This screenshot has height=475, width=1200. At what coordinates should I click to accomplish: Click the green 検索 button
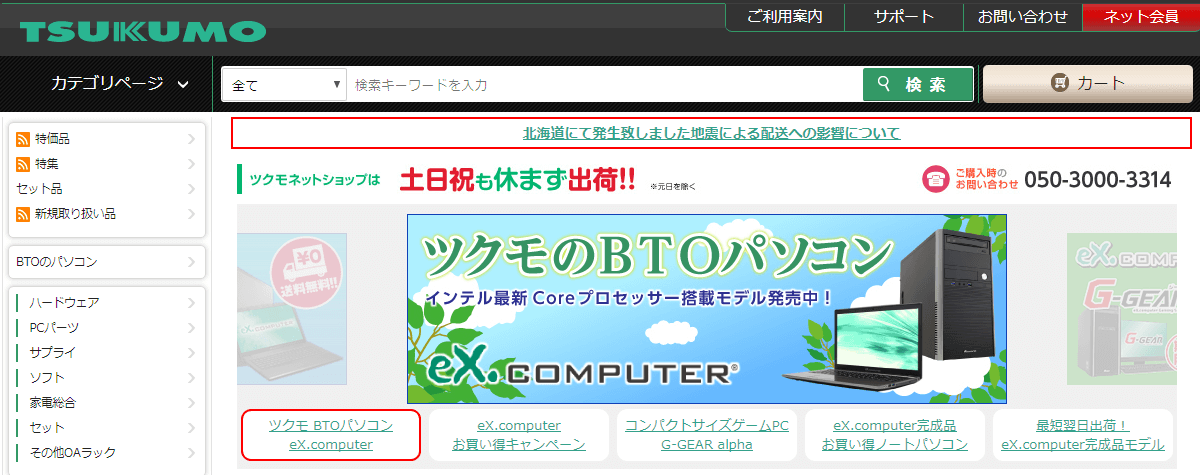coord(918,85)
